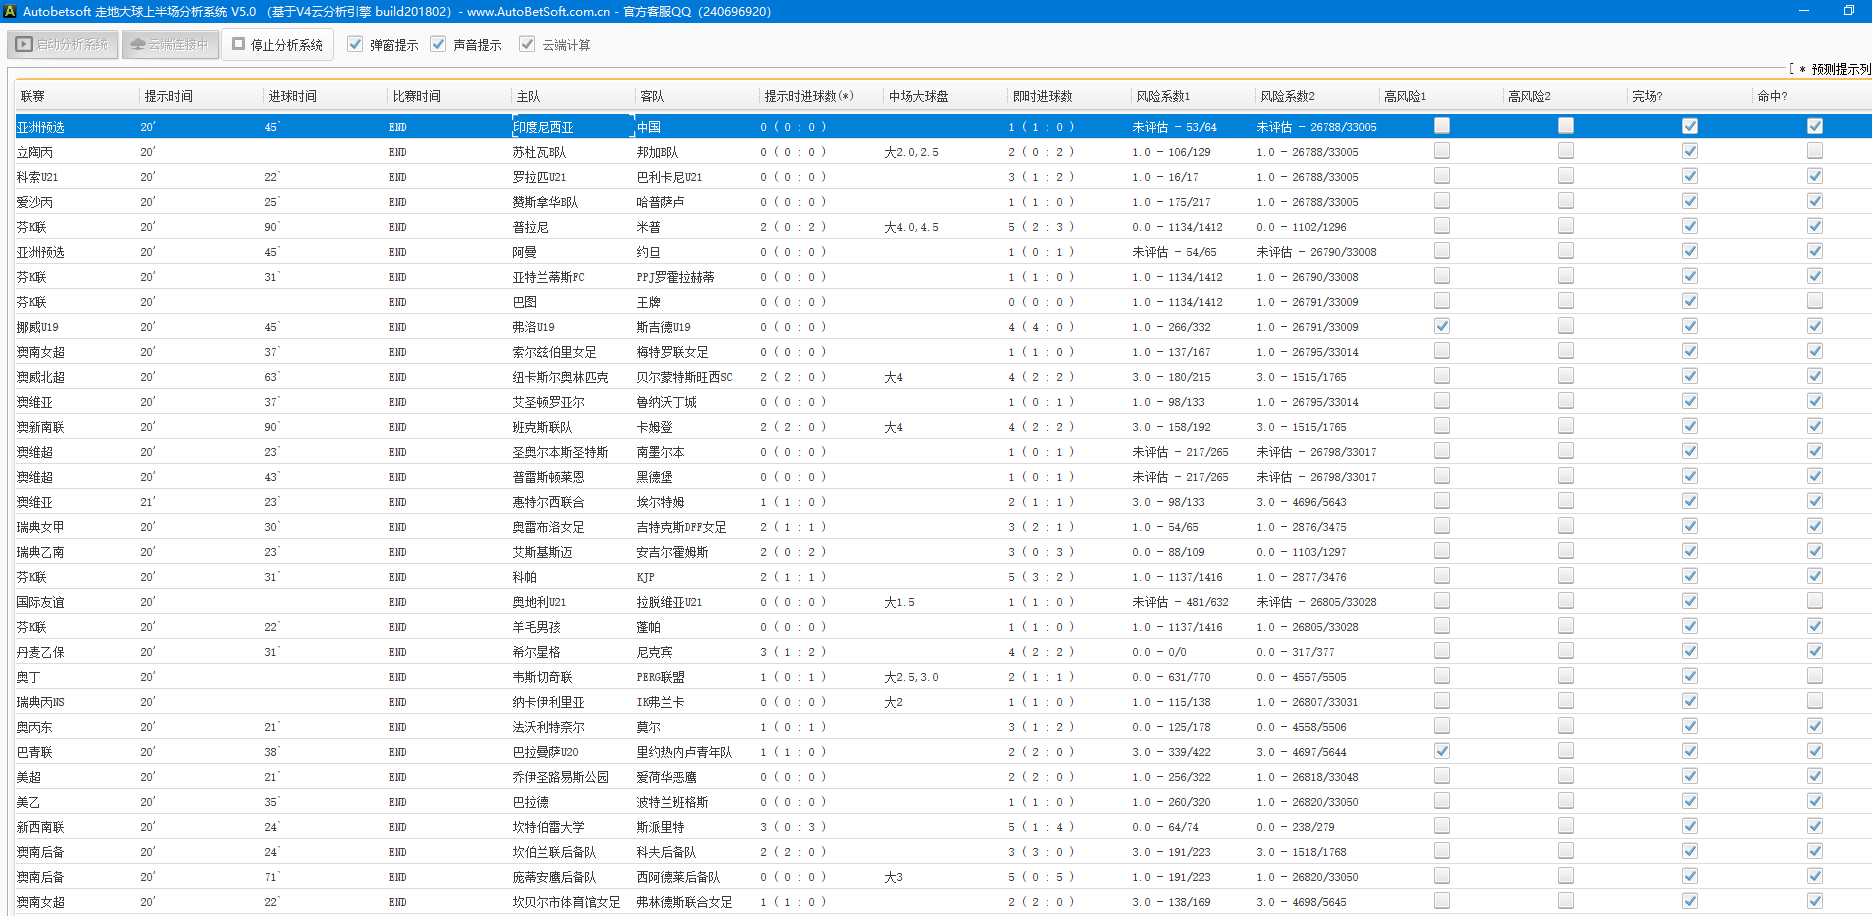Screen dimensions: 1872x916
Task: Restore down the application window
Action: tap(1848, 11)
